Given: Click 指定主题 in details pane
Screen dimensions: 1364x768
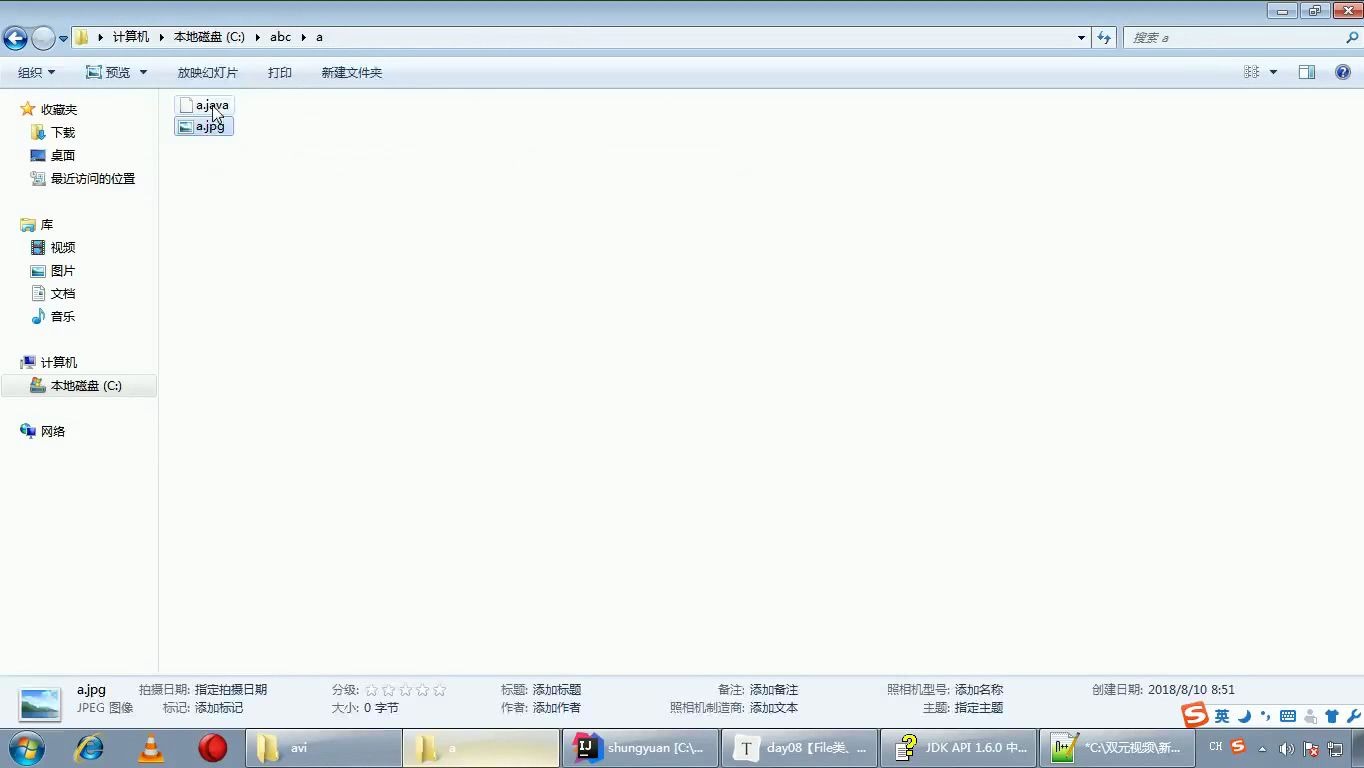Looking at the screenshot, I should pos(979,707).
